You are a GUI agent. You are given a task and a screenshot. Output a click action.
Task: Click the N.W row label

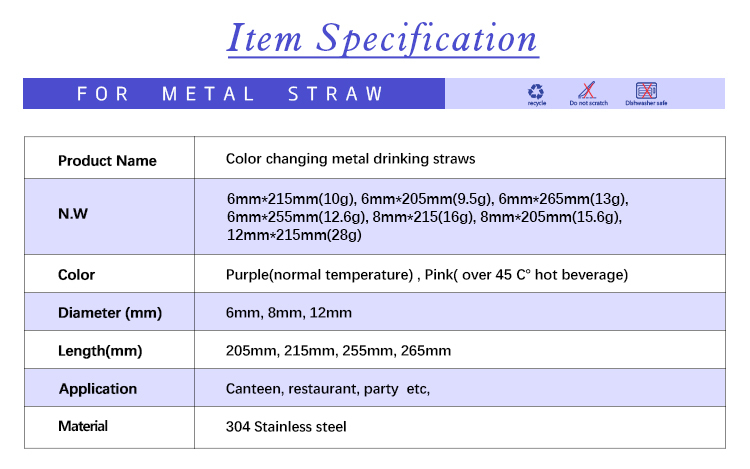point(73,214)
